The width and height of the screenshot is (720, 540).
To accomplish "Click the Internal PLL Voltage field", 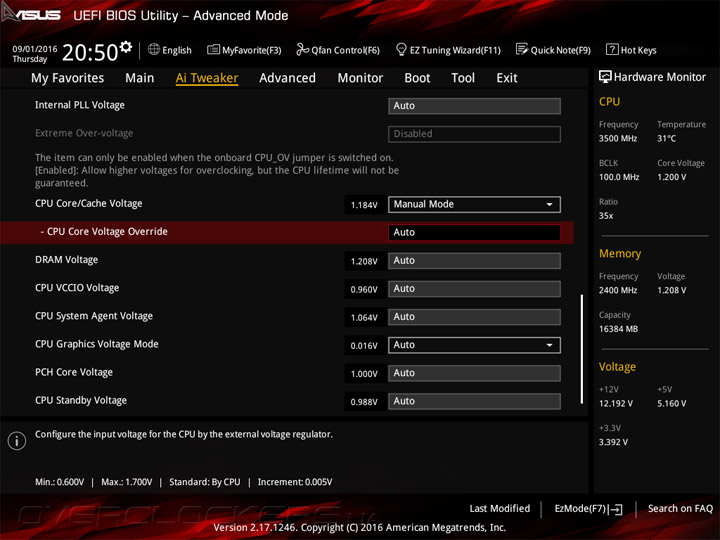I will (x=474, y=106).
